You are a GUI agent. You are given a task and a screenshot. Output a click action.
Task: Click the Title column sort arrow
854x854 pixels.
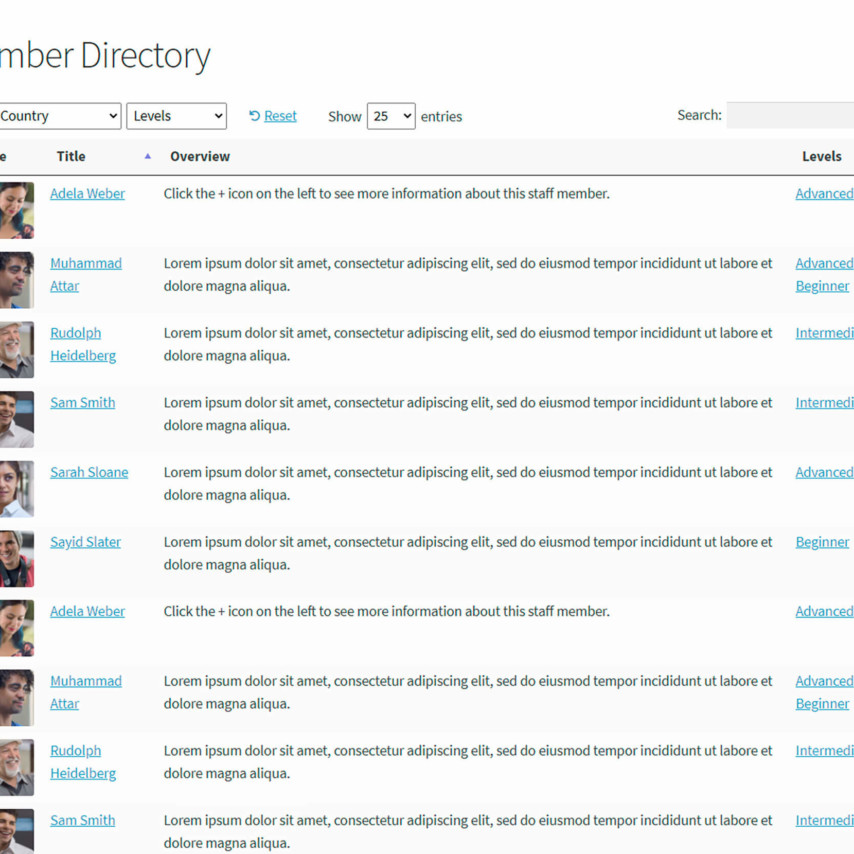pos(148,156)
